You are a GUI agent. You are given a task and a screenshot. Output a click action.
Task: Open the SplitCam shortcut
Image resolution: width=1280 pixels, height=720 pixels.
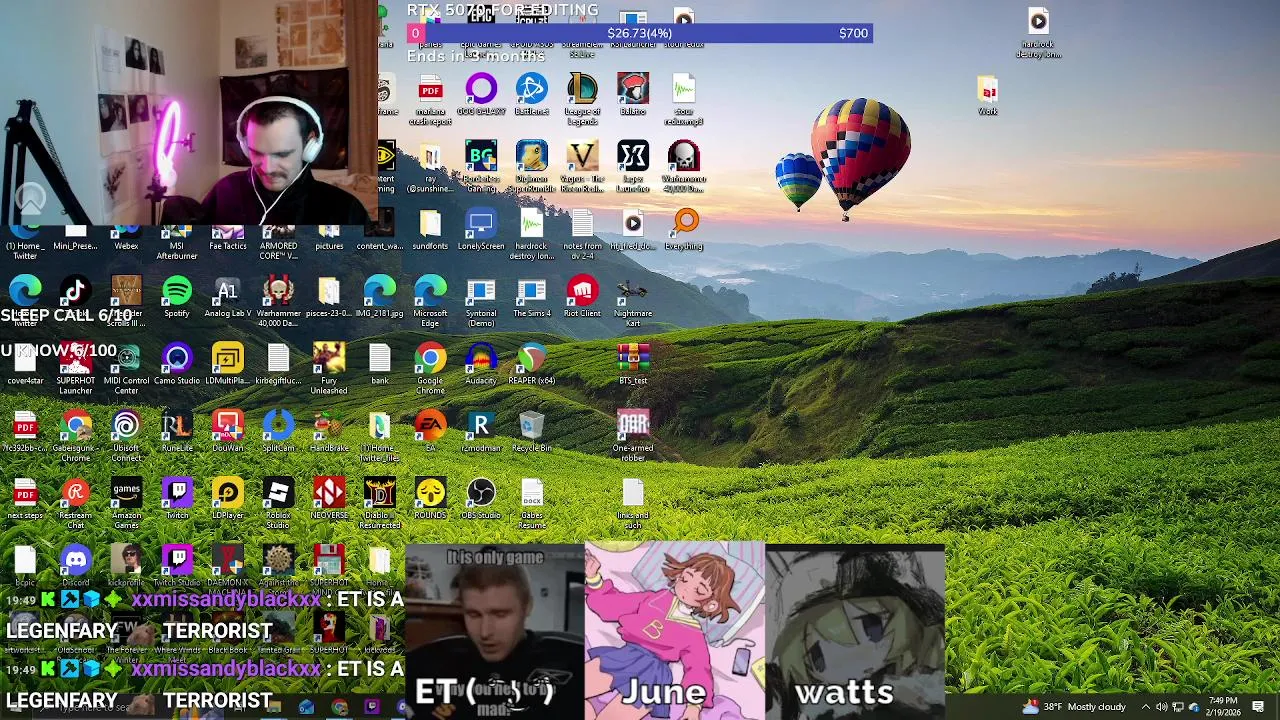point(278,432)
